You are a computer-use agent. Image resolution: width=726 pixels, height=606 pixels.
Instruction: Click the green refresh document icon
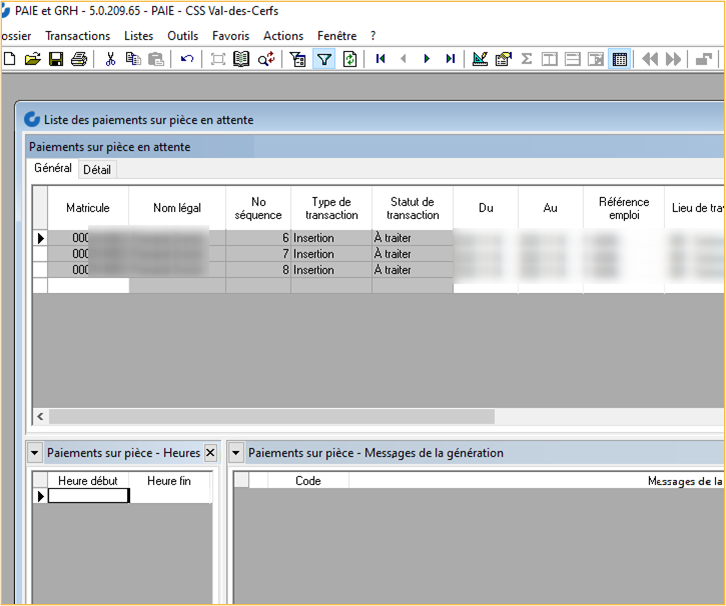(350, 59)
